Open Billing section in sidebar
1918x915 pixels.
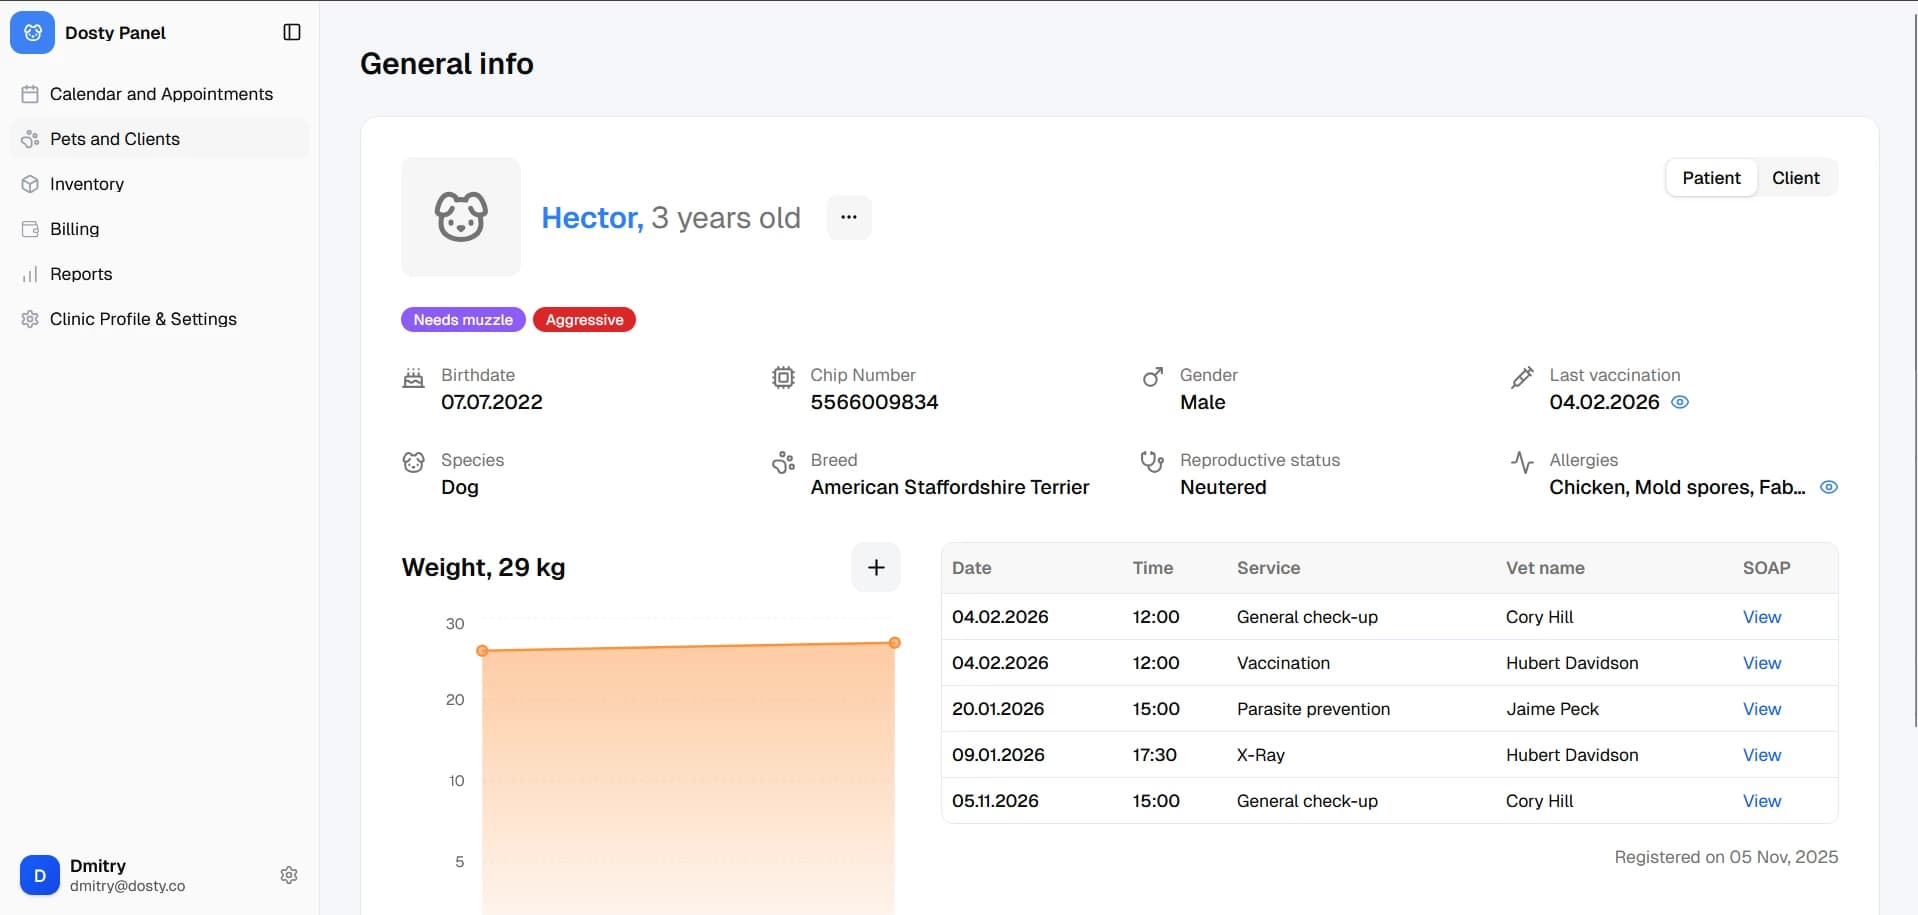[x=74, y=229]
